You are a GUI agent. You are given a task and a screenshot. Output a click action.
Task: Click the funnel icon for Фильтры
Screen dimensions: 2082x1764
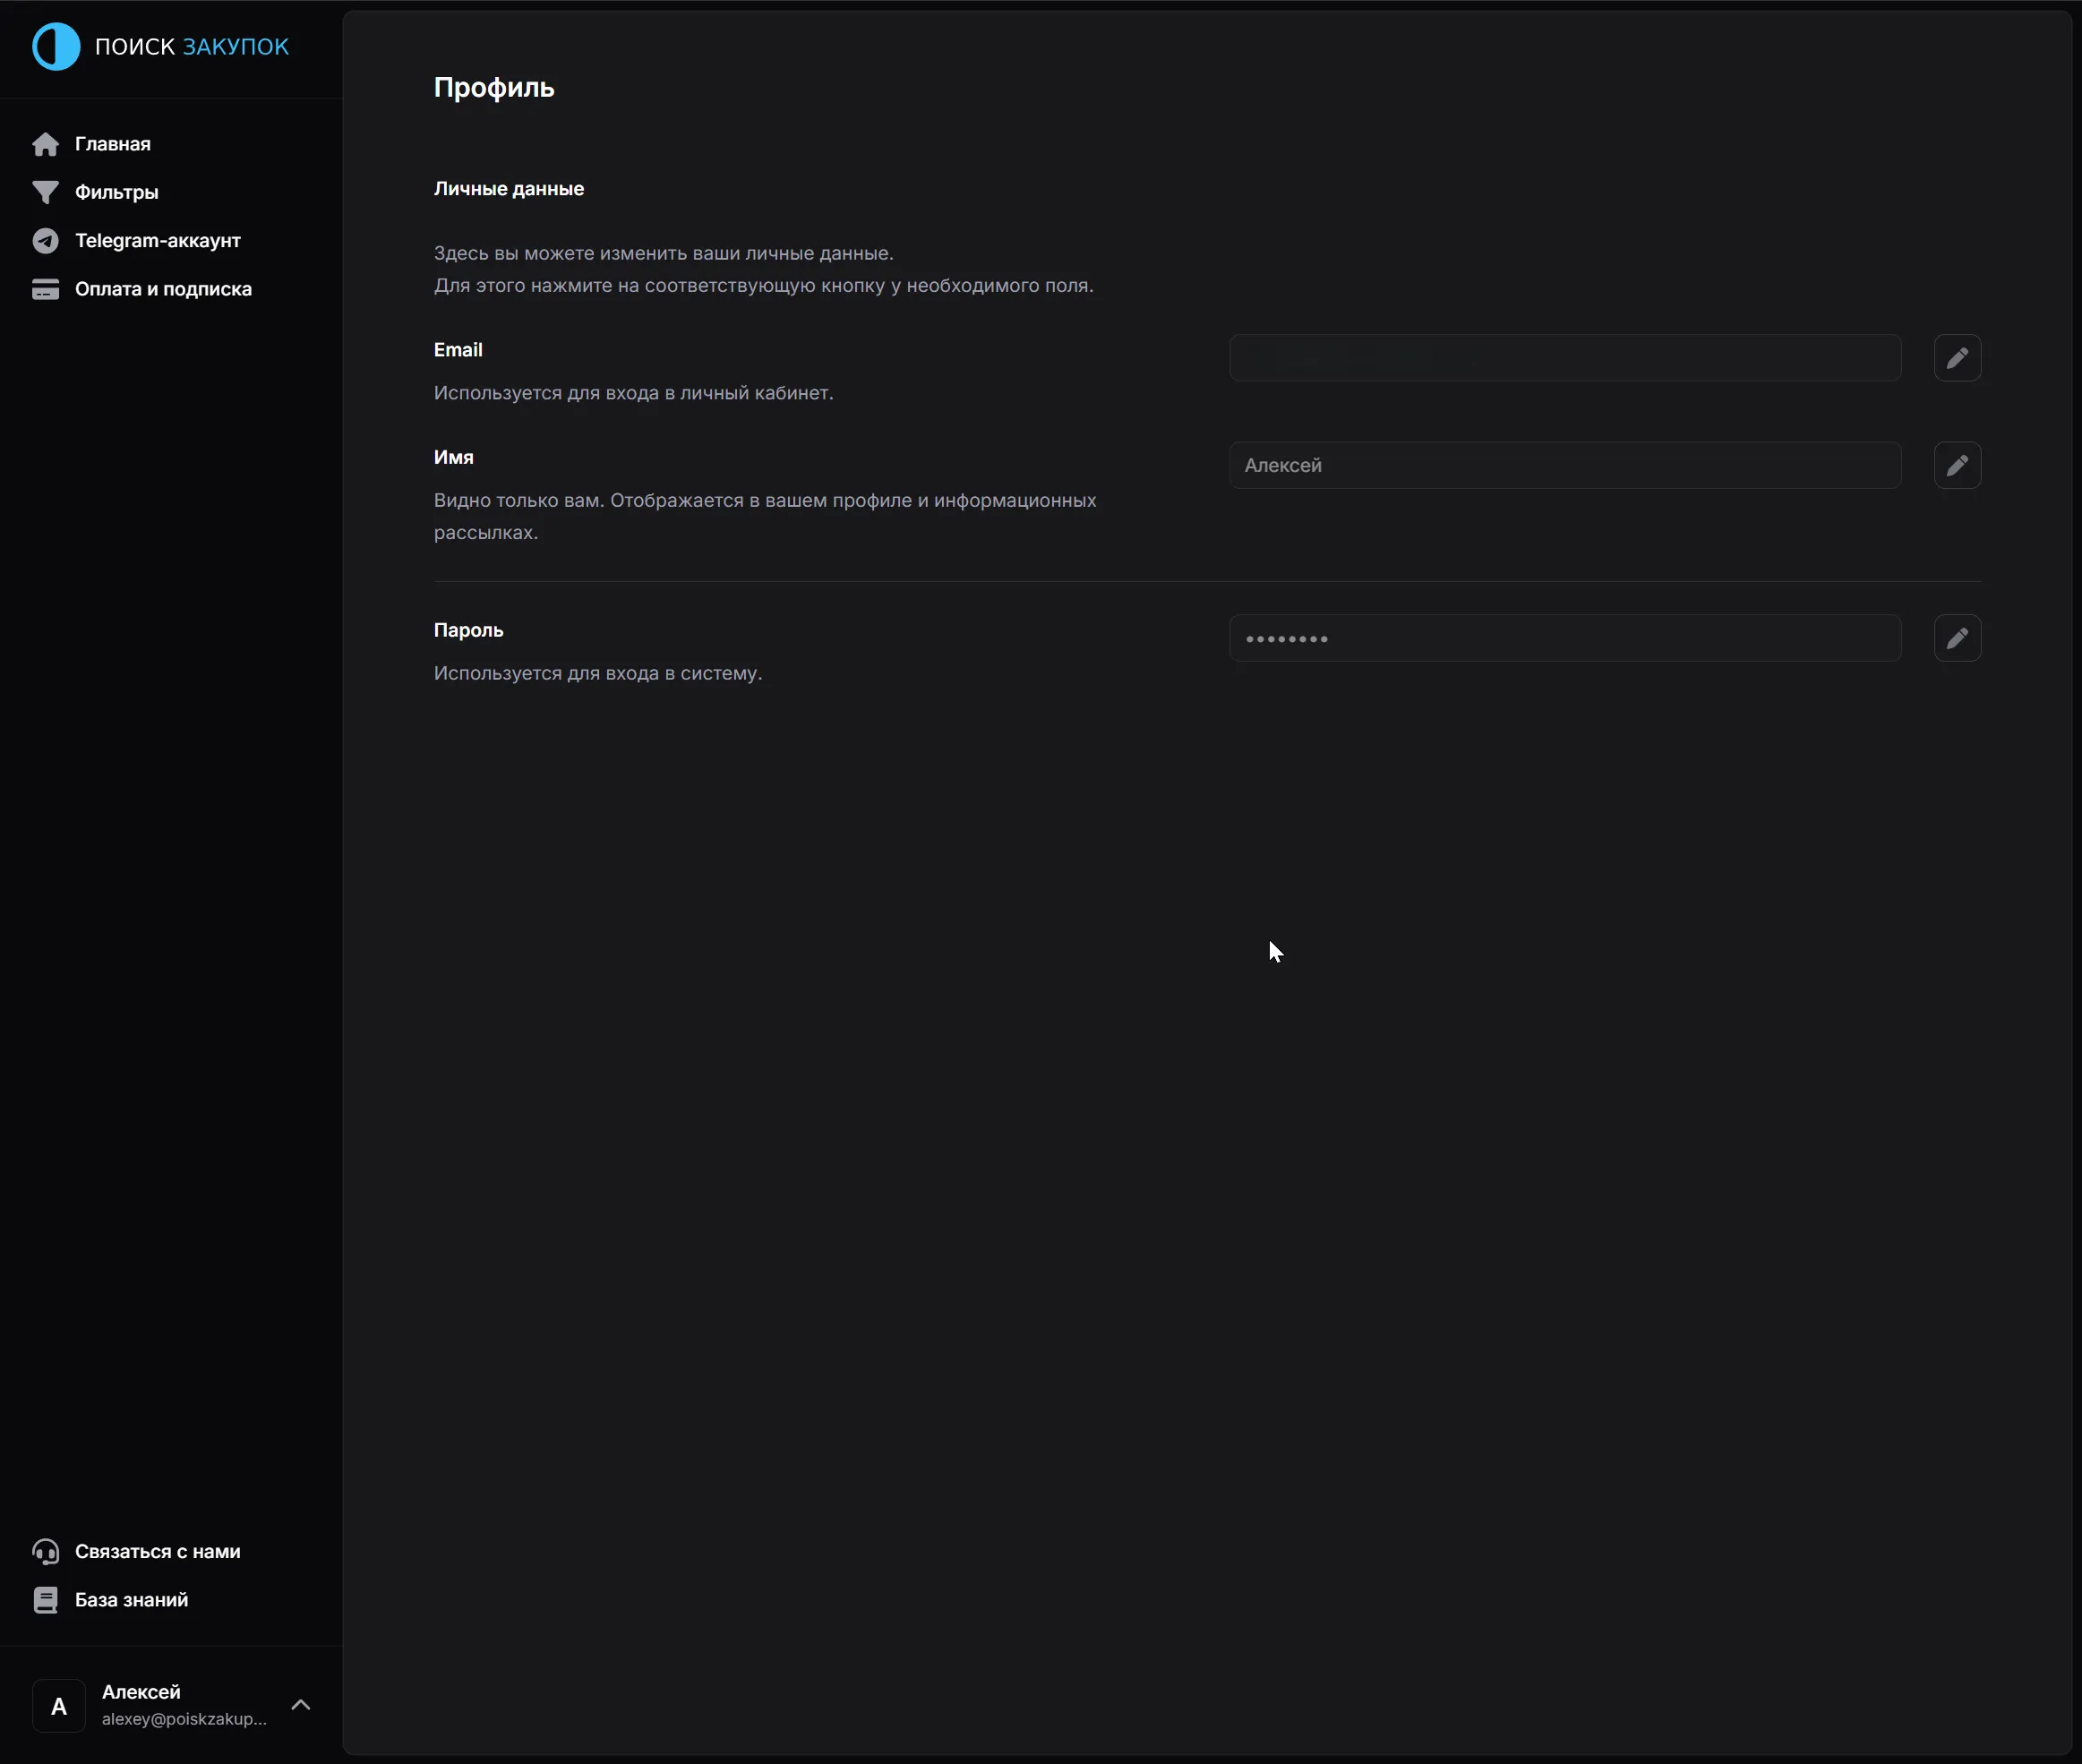(x=45, y=192)
